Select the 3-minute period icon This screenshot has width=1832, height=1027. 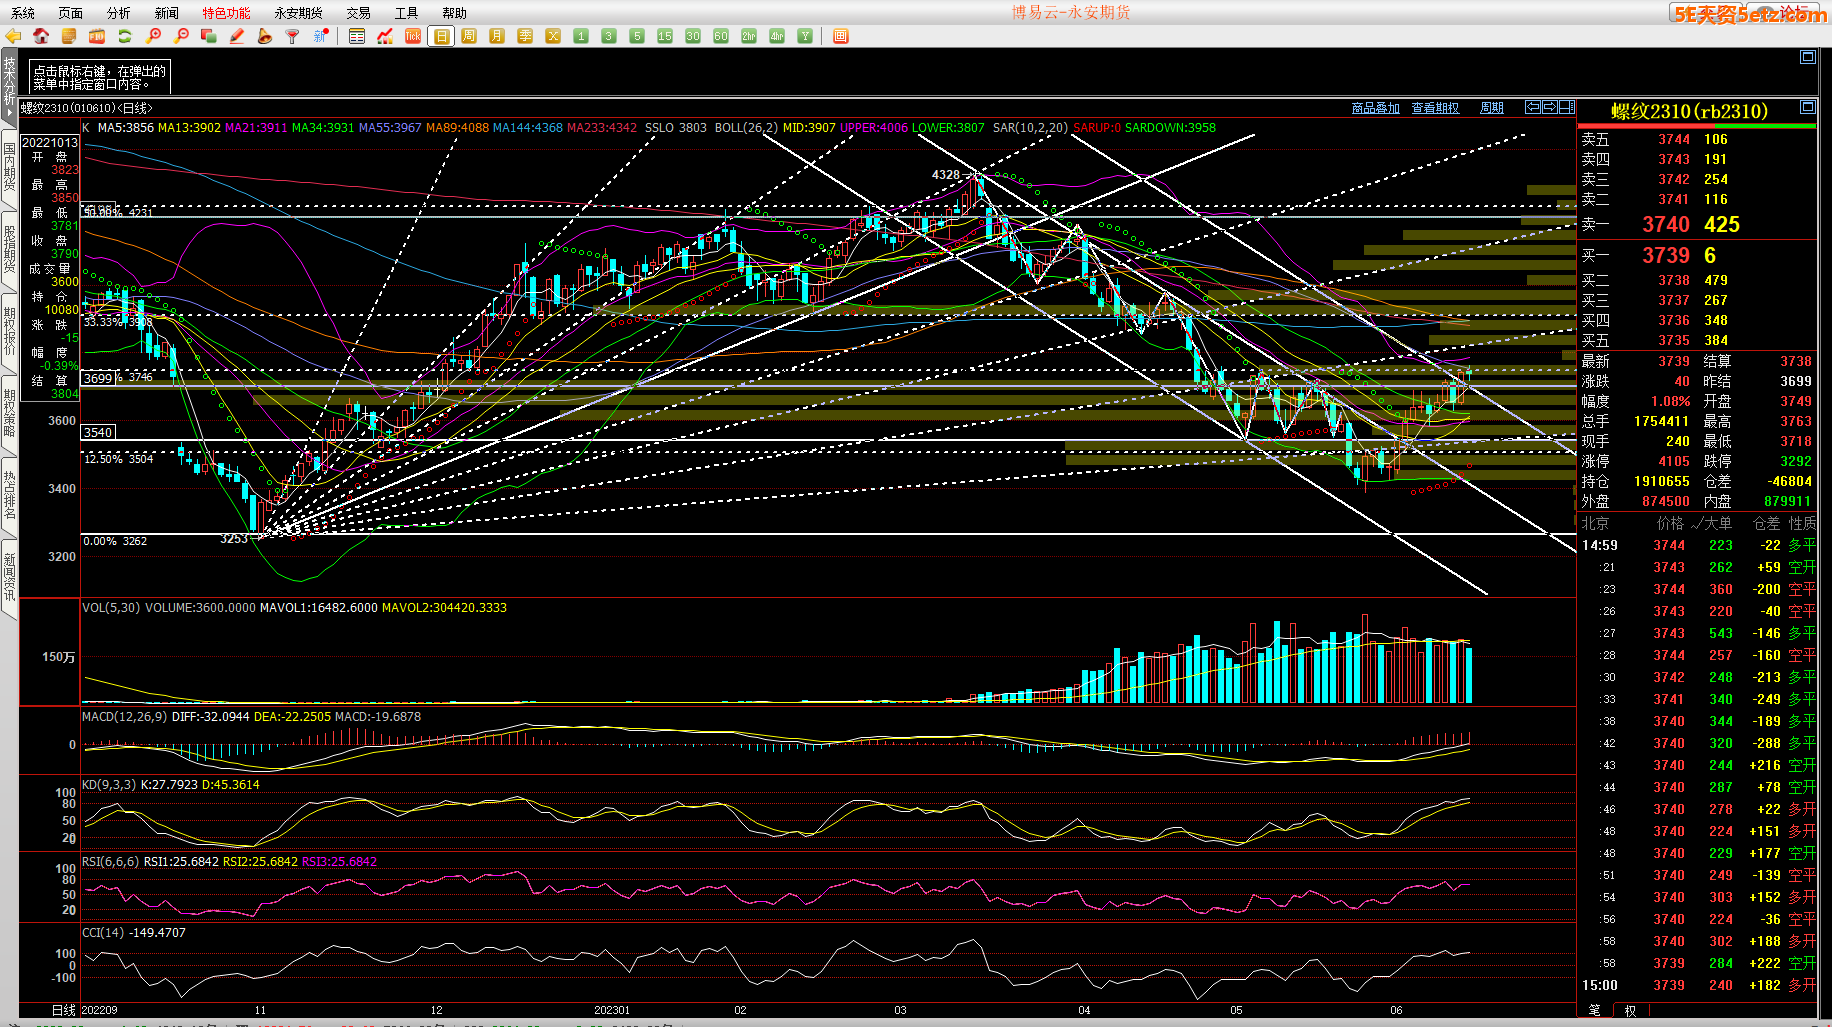pyautogui.click(x=609, y=36)
